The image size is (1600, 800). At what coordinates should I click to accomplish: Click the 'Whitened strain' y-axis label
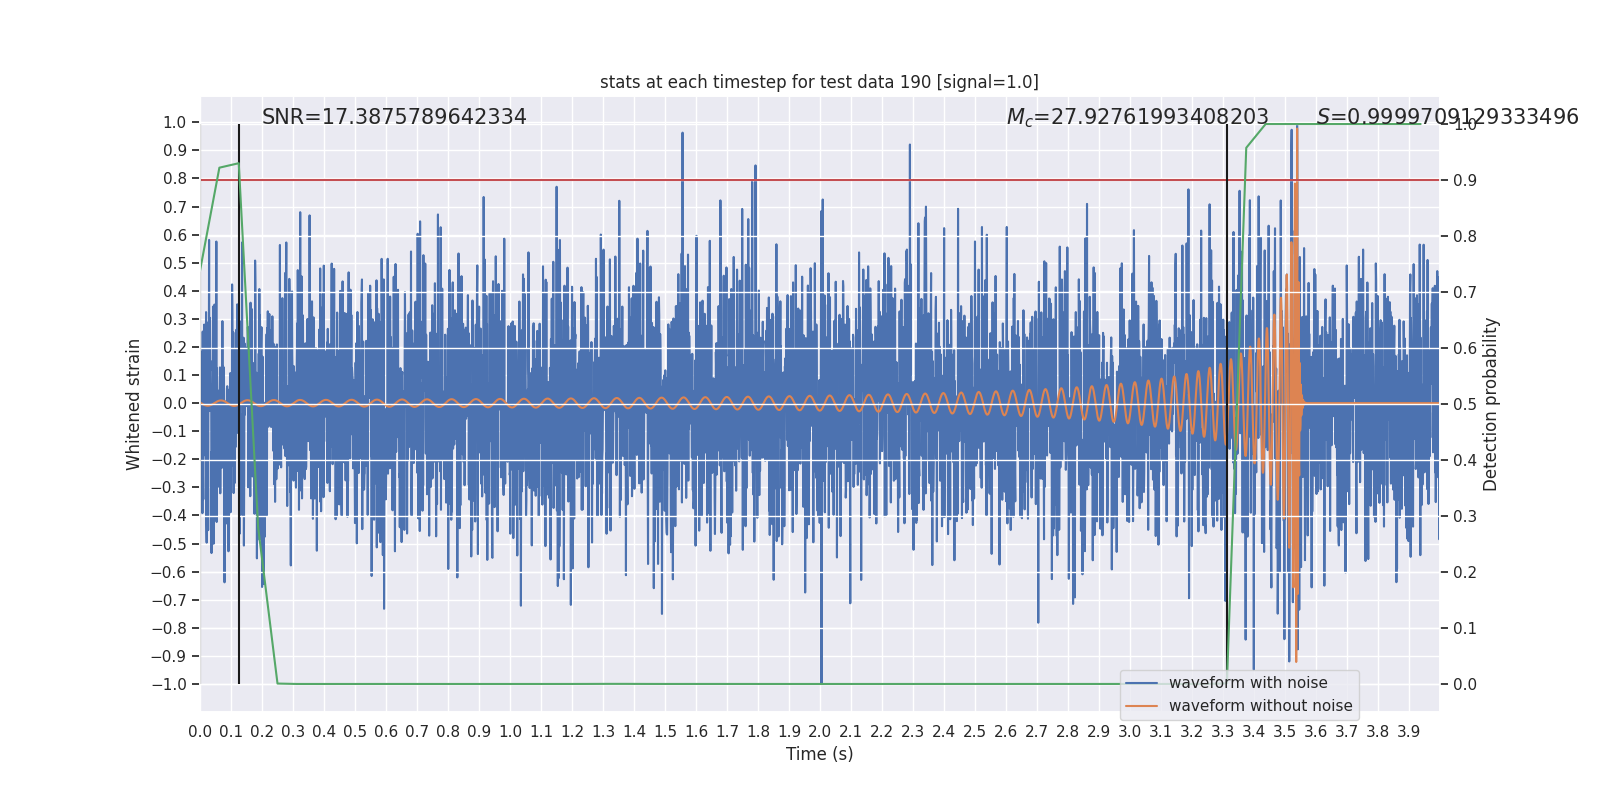[x=134, y=404]
